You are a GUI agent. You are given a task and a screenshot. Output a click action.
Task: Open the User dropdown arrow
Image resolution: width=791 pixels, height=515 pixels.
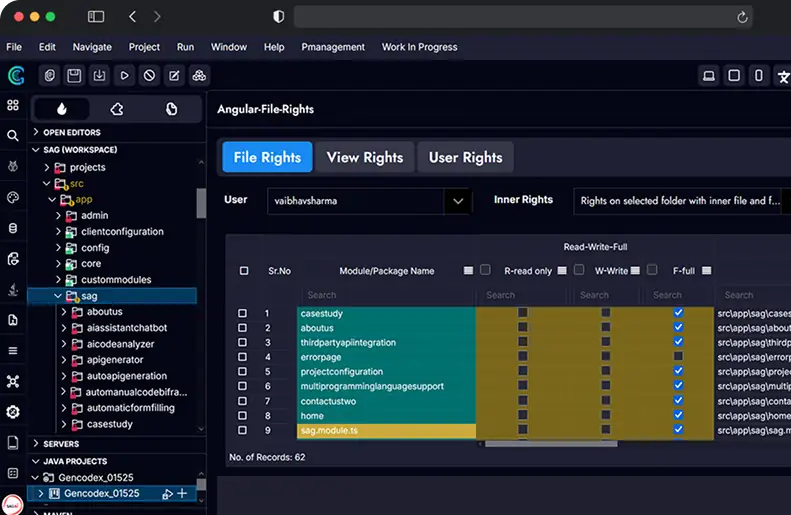point(458,201)
